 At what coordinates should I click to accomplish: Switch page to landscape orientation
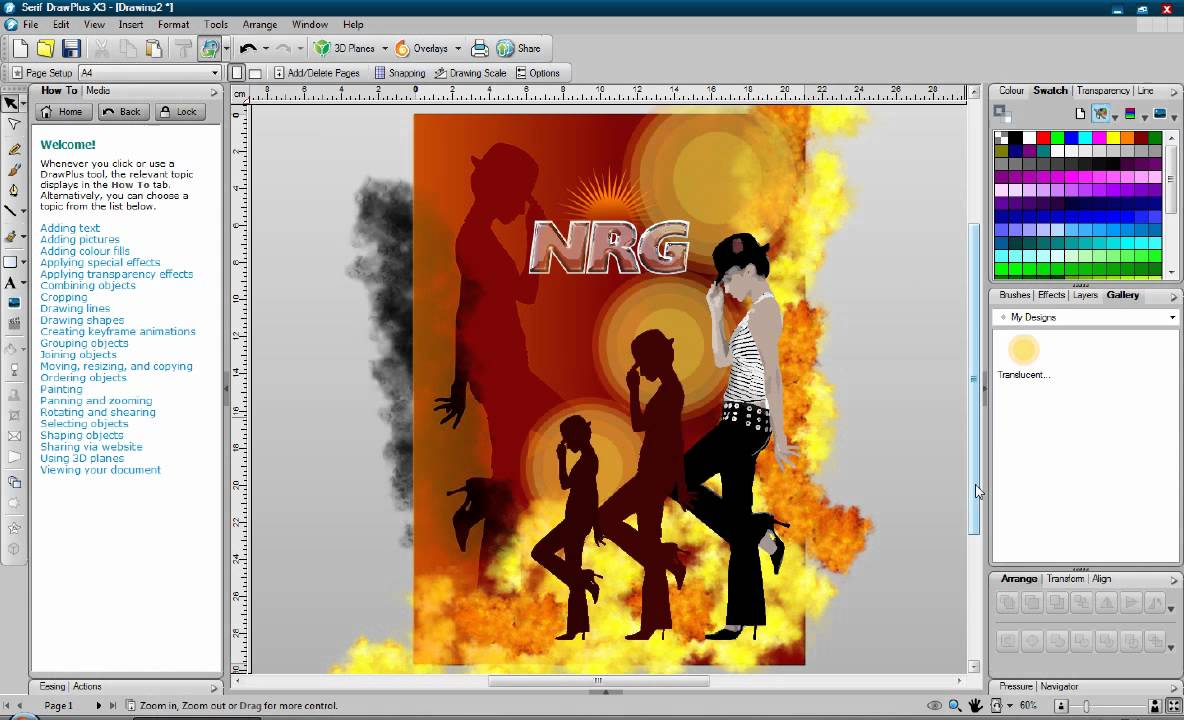point(255,73)
